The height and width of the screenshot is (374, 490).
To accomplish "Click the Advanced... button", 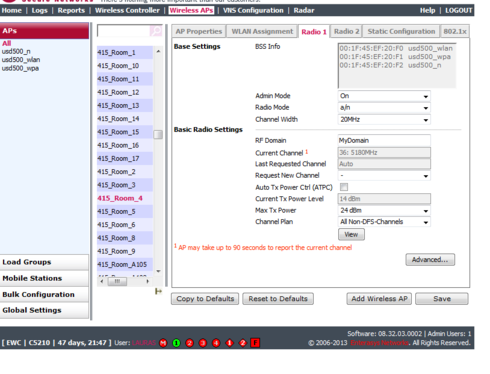I will [x=430, y=260].
